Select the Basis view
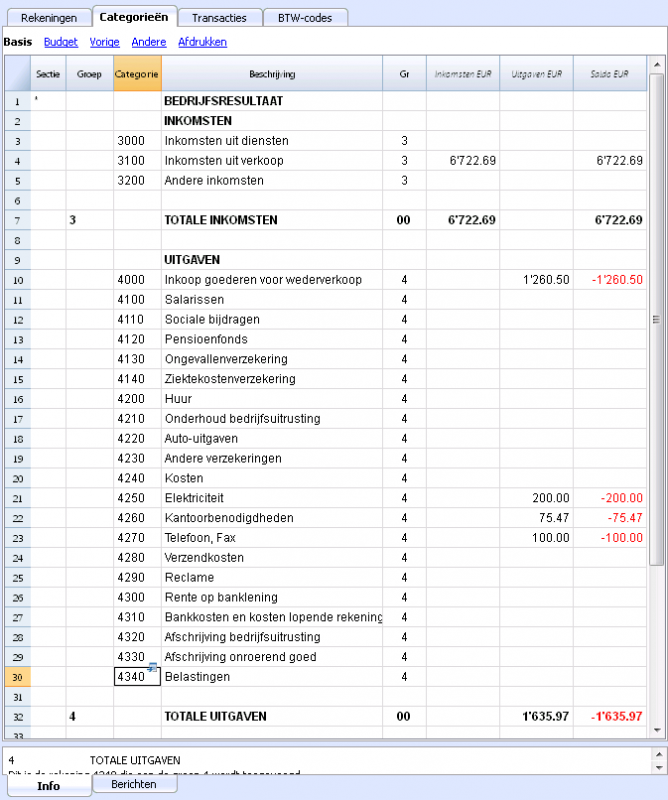Screen dimensions: 668x800 (x=18, y=42)
